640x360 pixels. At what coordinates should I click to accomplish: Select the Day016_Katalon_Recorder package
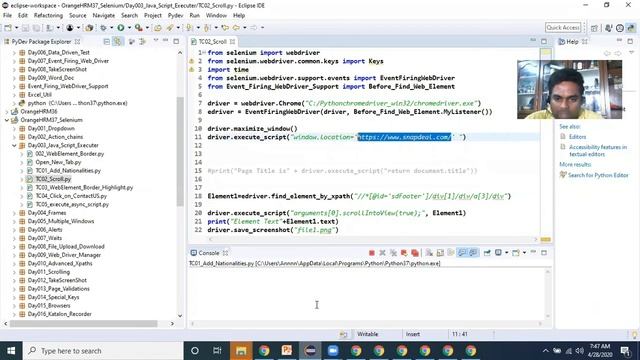[x=60, y=314]
